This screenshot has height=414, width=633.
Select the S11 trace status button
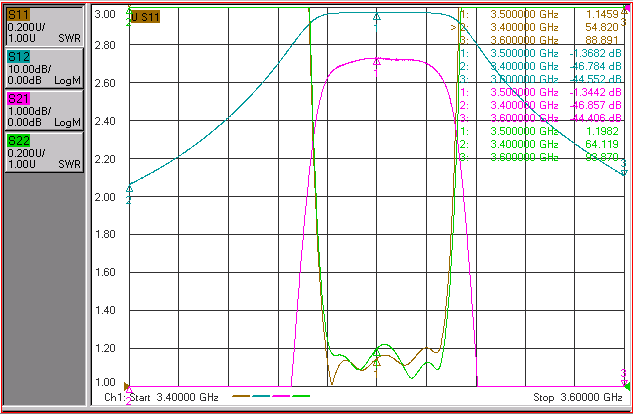[44, 26]
